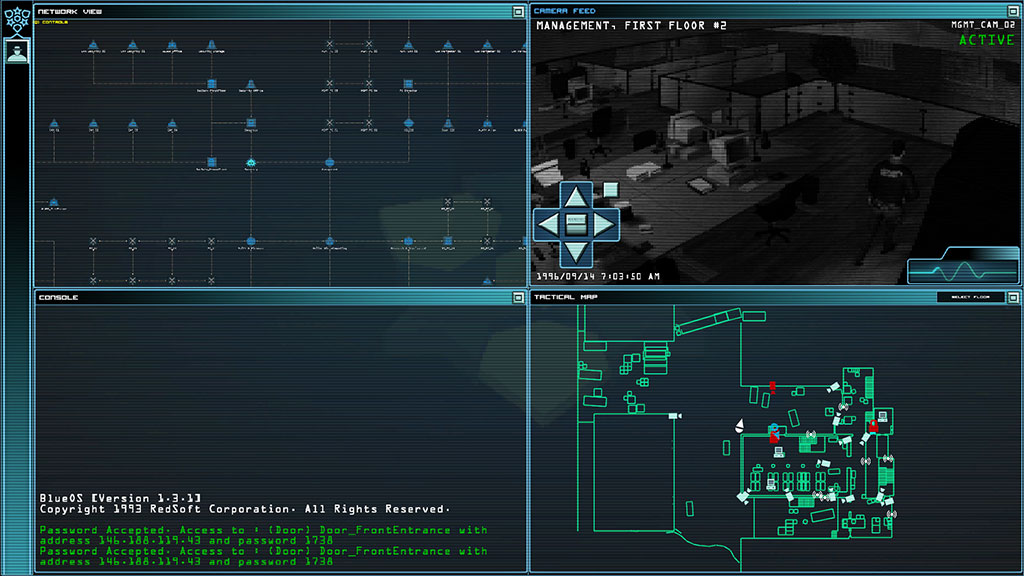Open the Select Floor dropdown
Image resolution: width=1024 pixels, height=576 pixels.
coord(970,297)
